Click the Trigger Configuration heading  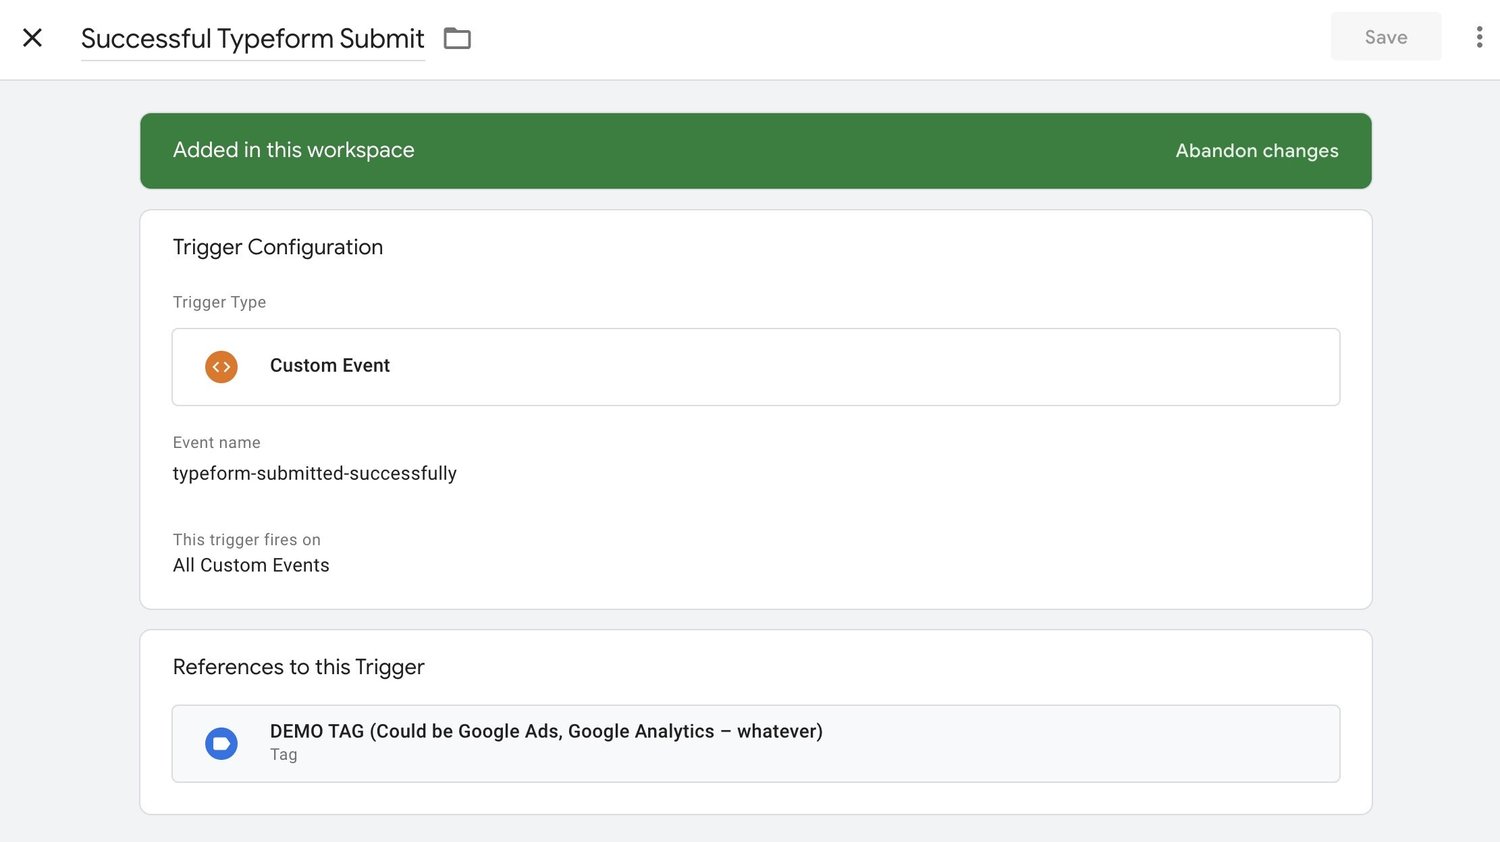tap(278, 247)
